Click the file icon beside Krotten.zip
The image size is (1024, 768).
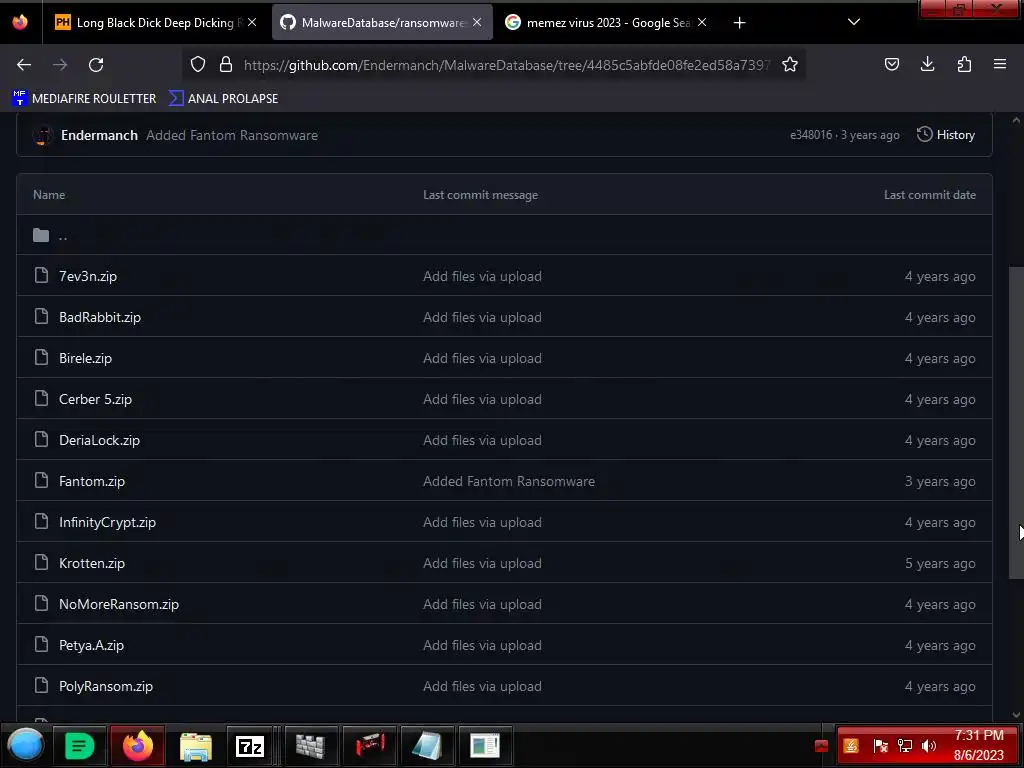coord(41,562)
